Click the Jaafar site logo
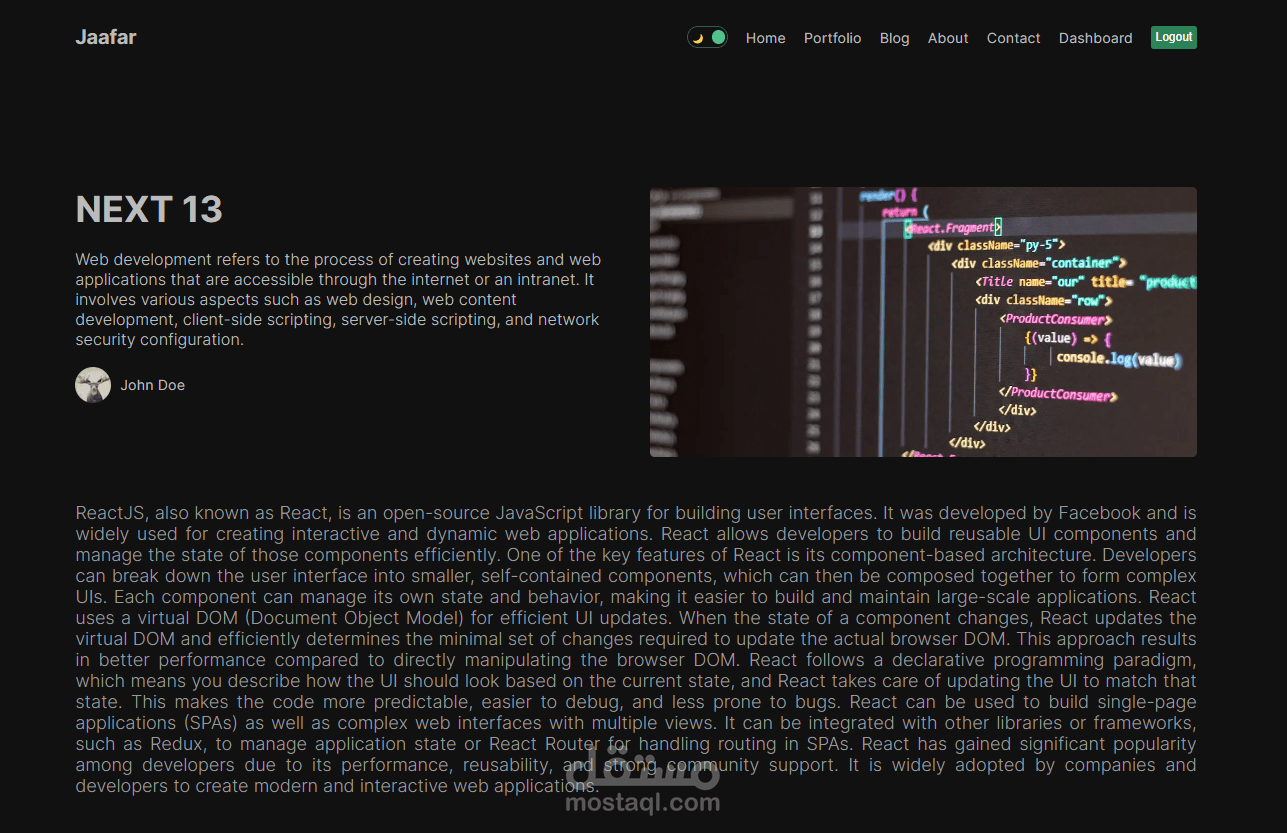Viewport: 1287px width, 833px height. coord(106,37)
